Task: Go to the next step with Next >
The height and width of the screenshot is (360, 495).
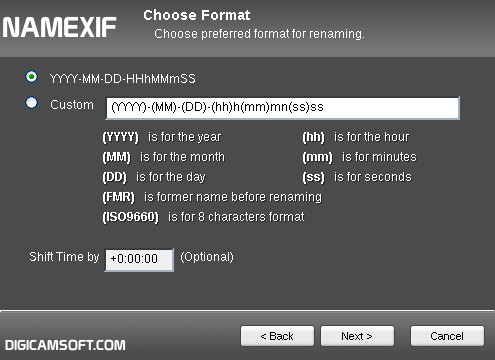Action: (x=357, y=336)
